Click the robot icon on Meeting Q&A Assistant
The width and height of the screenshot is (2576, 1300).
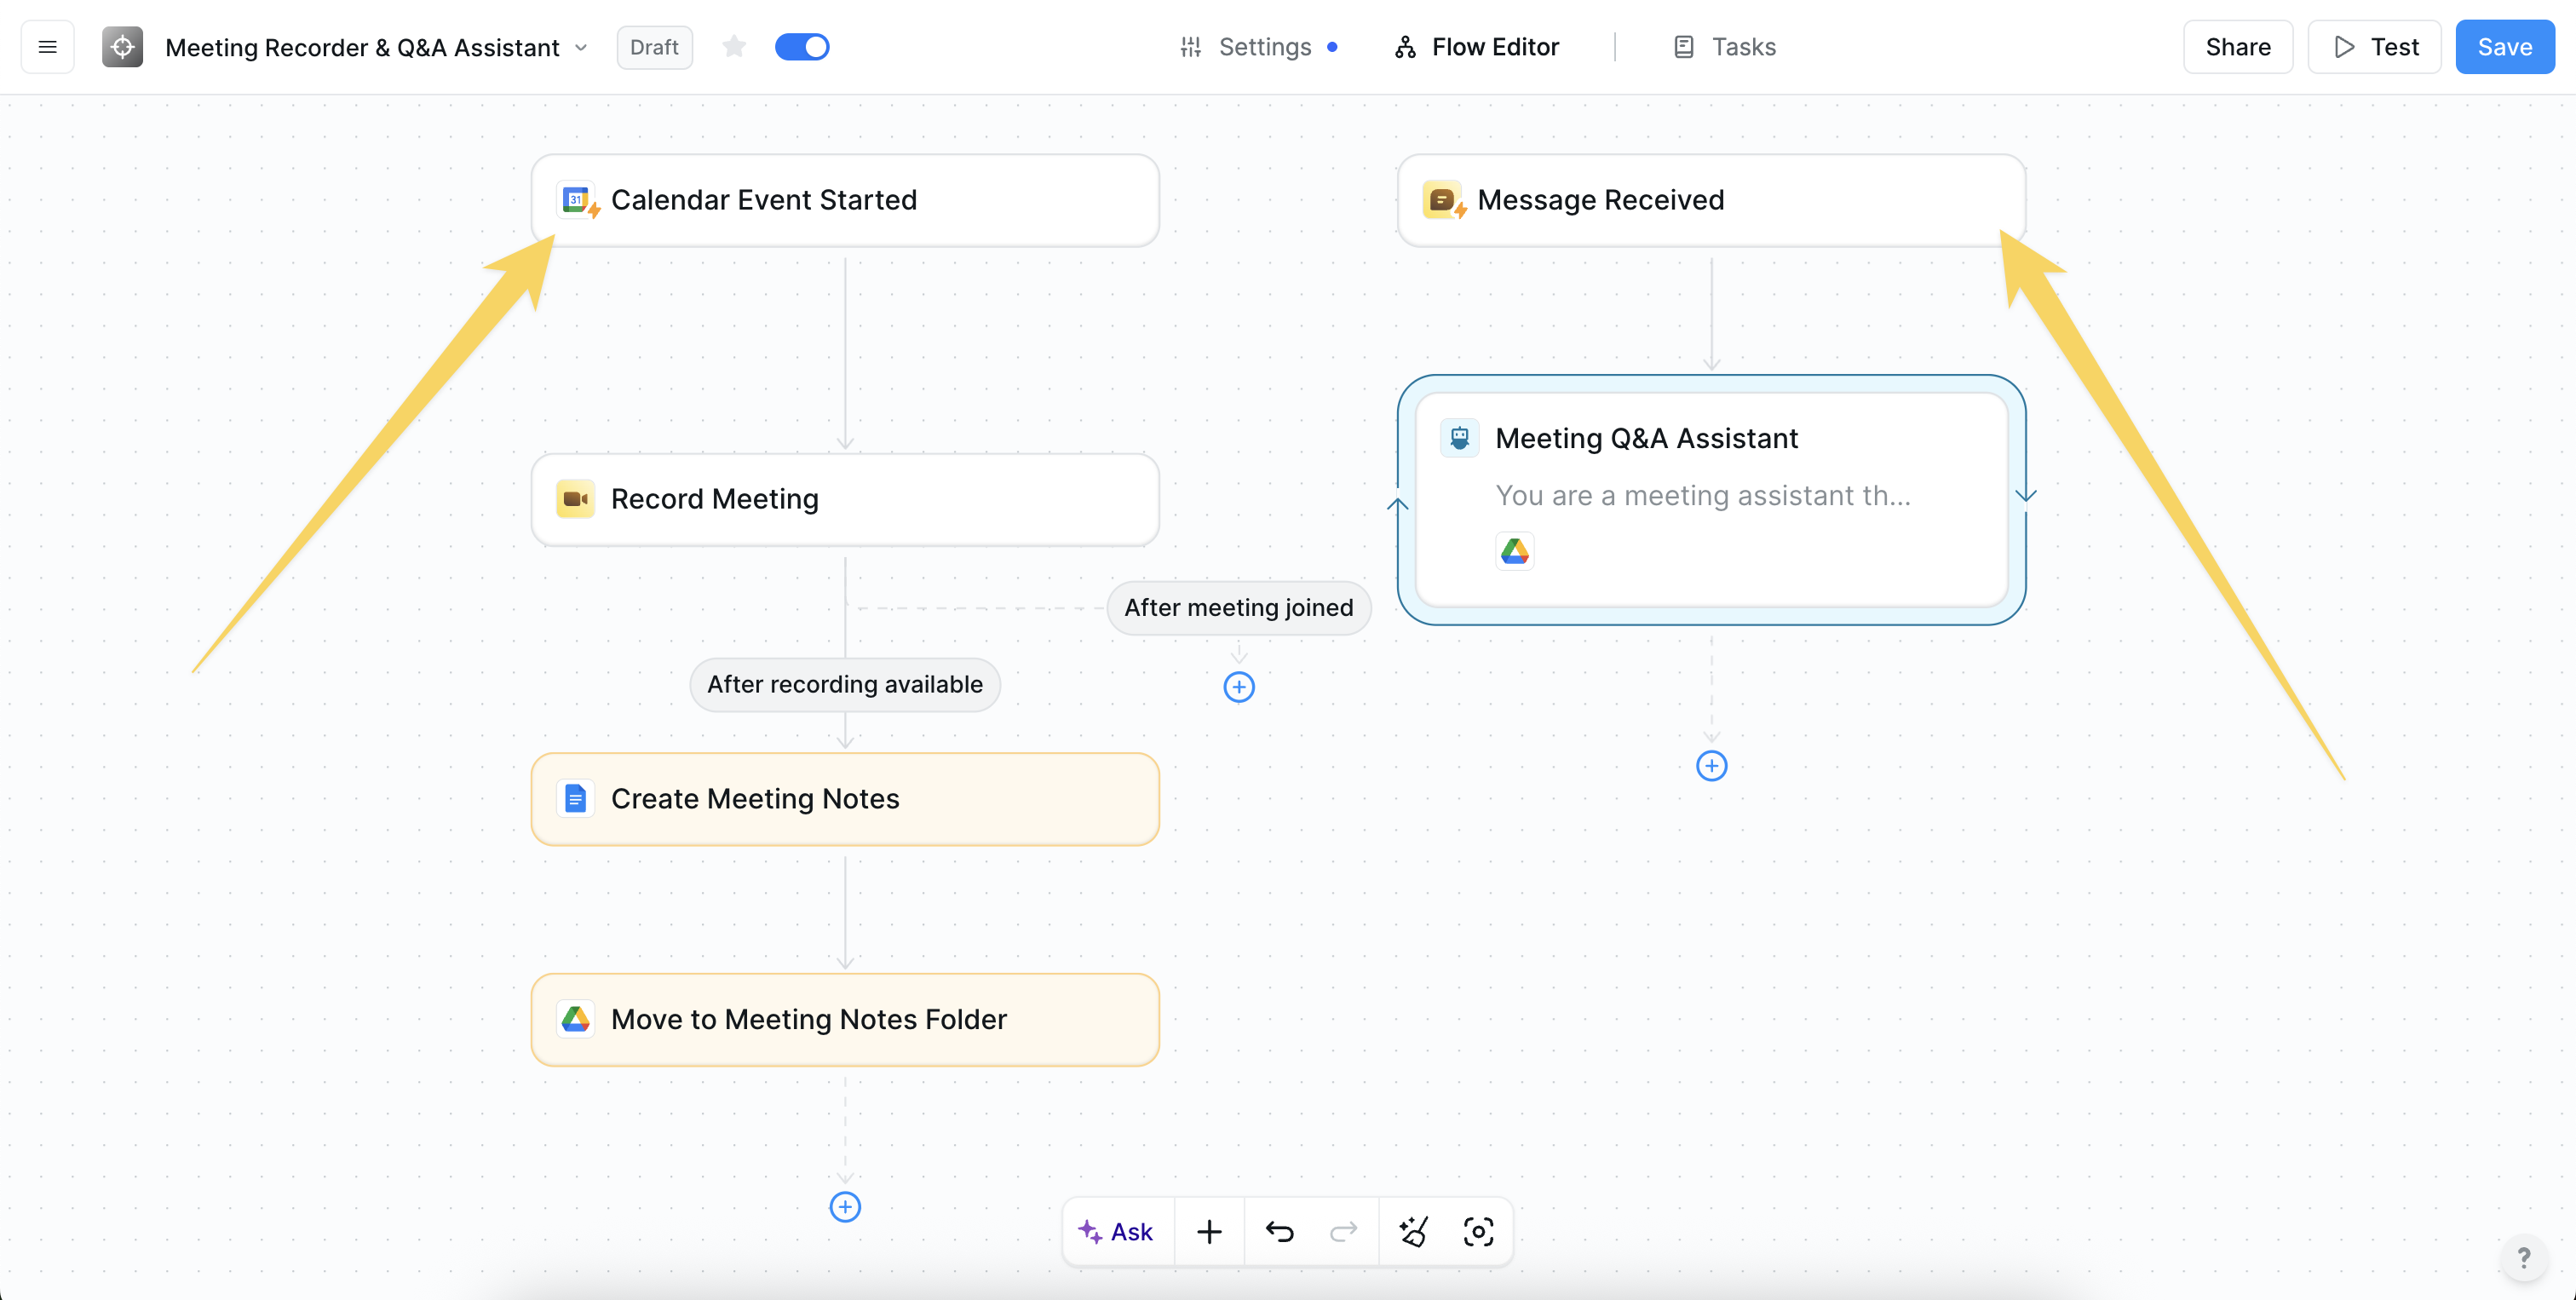(1460, 437)
